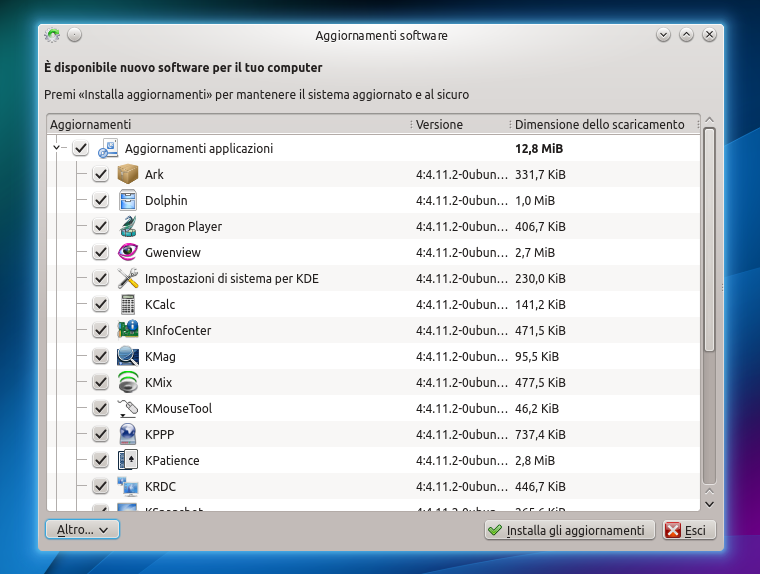The image size is (760, 574).
Task: Click the Aggiornamenti applicazioni label
Action: coord(199,148)
